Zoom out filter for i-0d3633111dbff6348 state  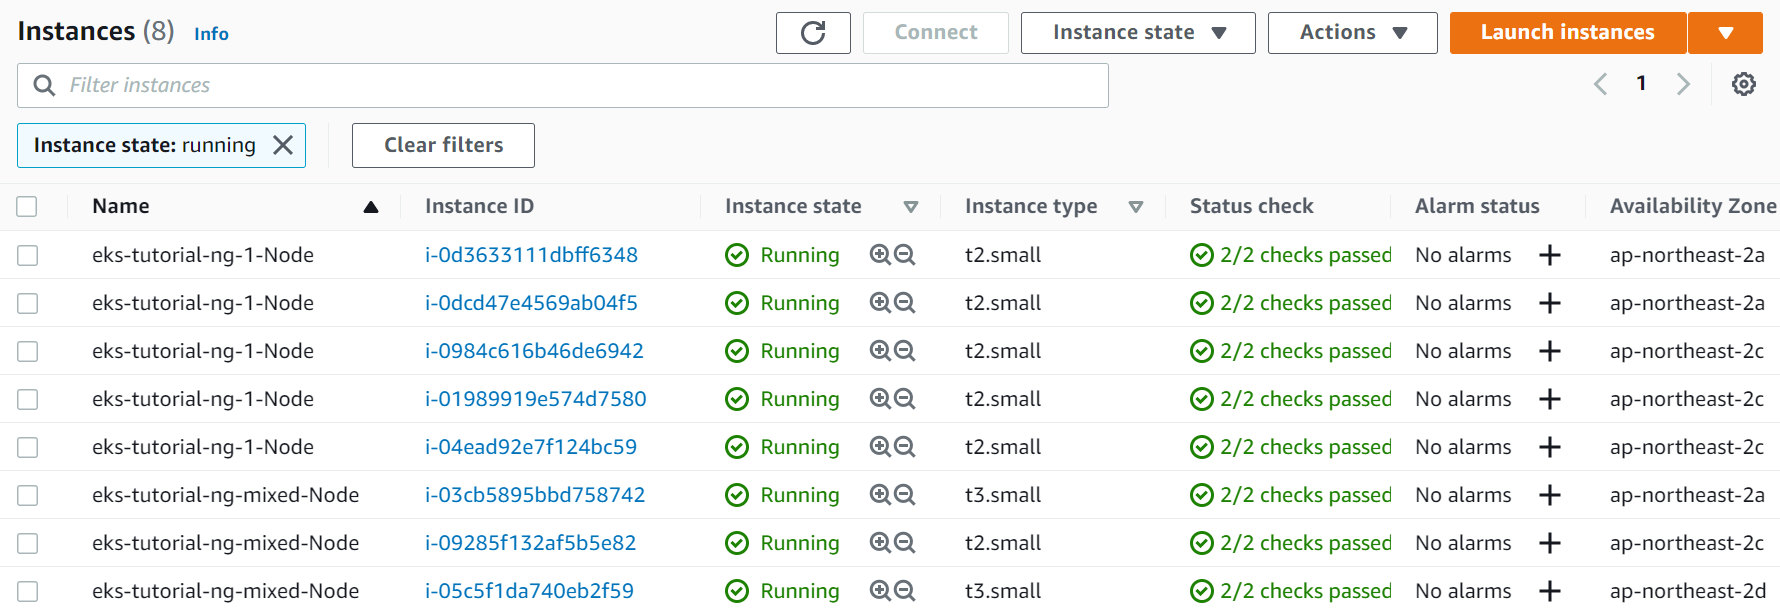coord(905,255)
